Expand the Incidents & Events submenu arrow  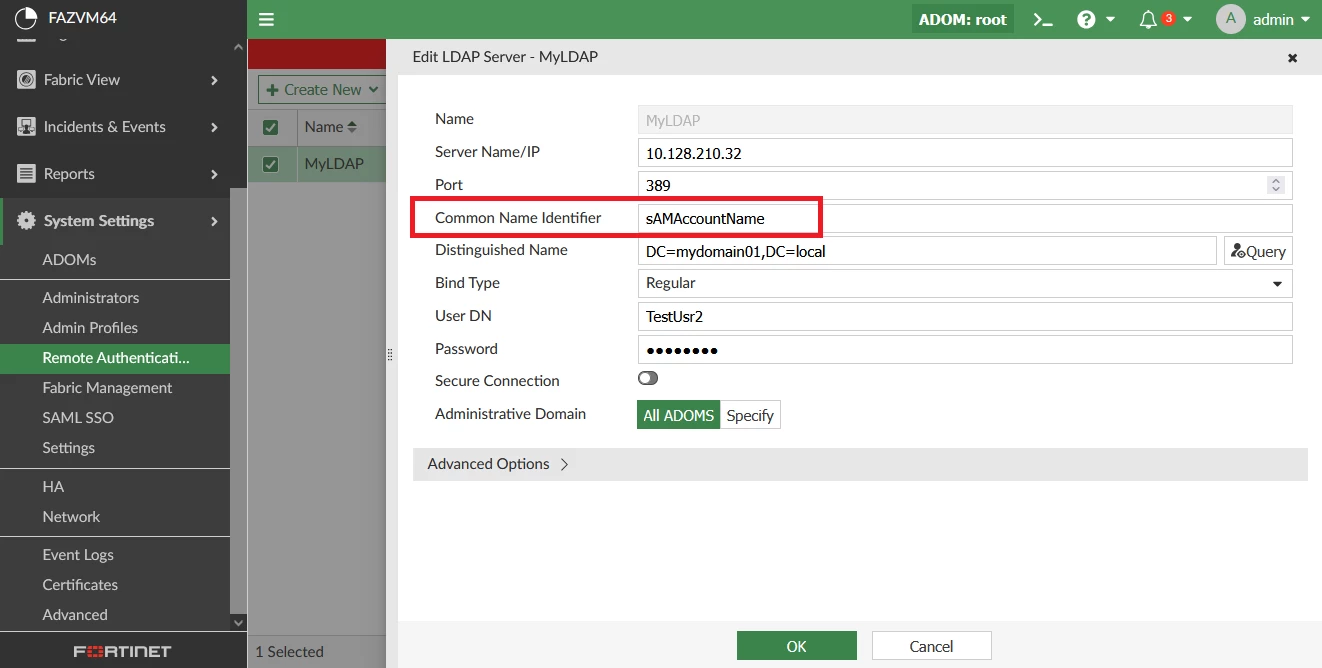214,127
